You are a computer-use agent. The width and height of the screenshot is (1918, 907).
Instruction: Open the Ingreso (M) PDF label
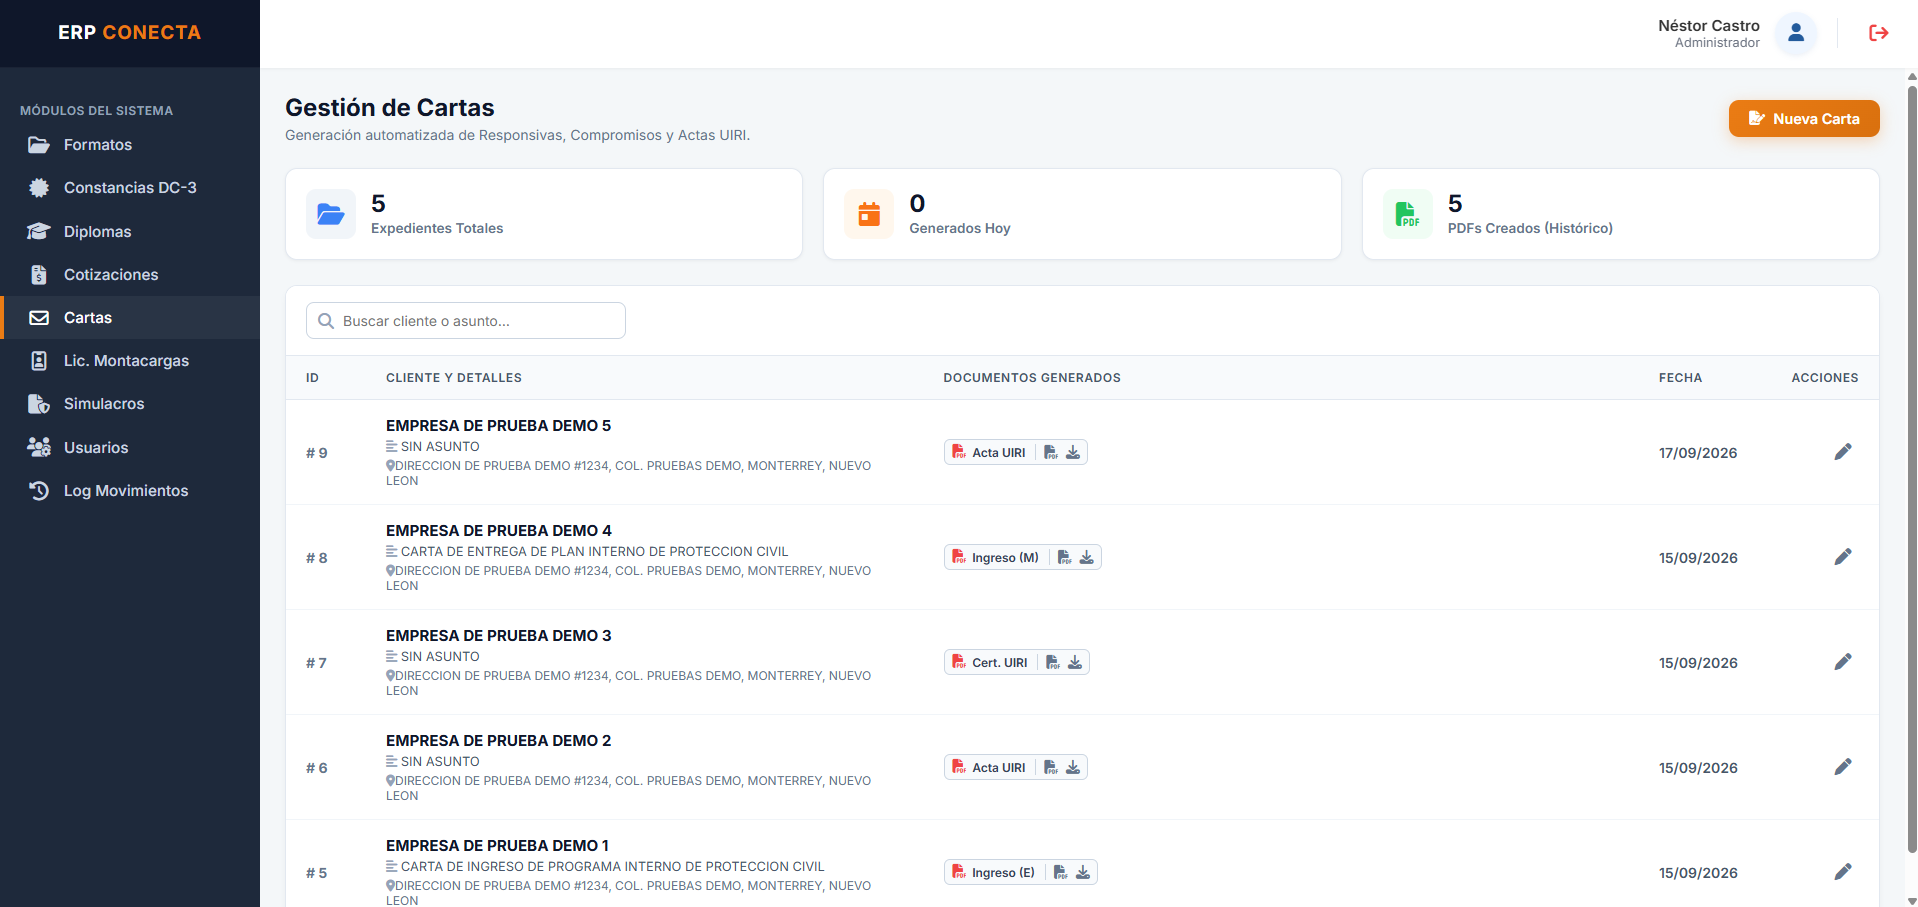pyautogui.click(x=996, y=557)
